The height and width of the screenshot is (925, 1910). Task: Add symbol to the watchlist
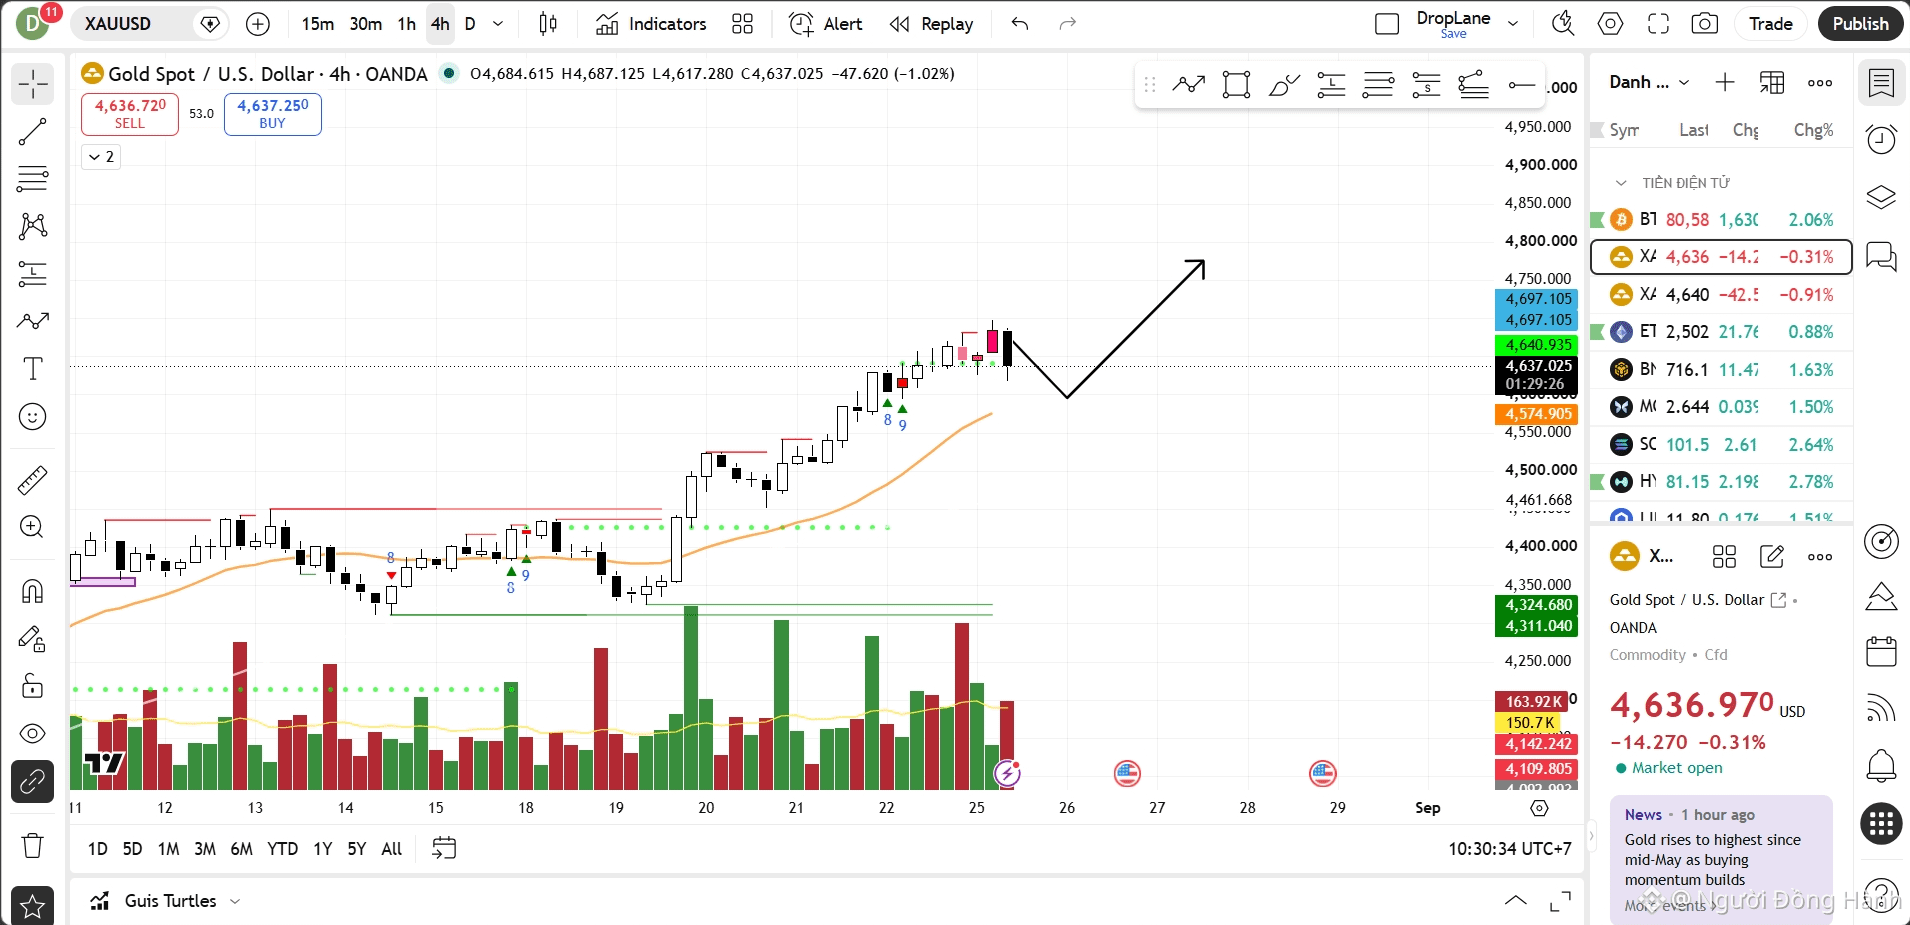(1725, 82)
